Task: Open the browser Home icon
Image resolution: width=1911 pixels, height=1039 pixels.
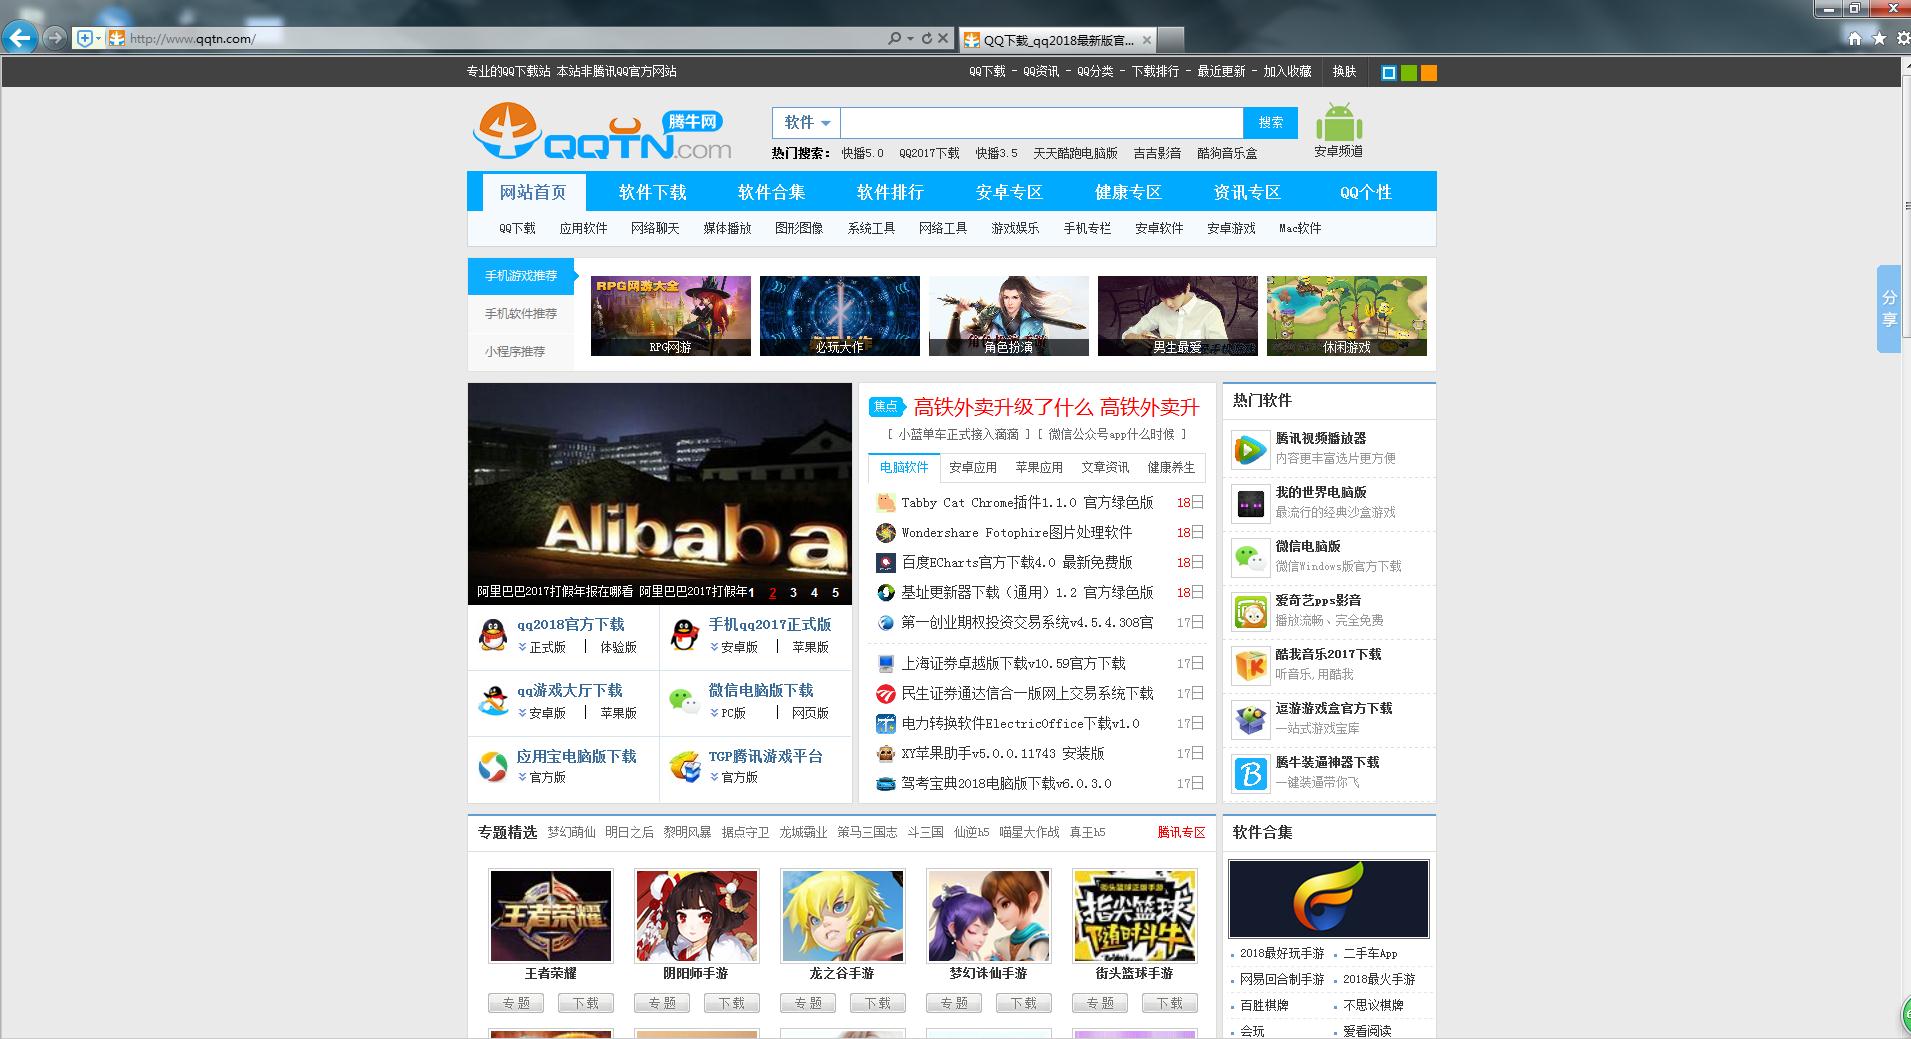Action: click(1854, 39)
